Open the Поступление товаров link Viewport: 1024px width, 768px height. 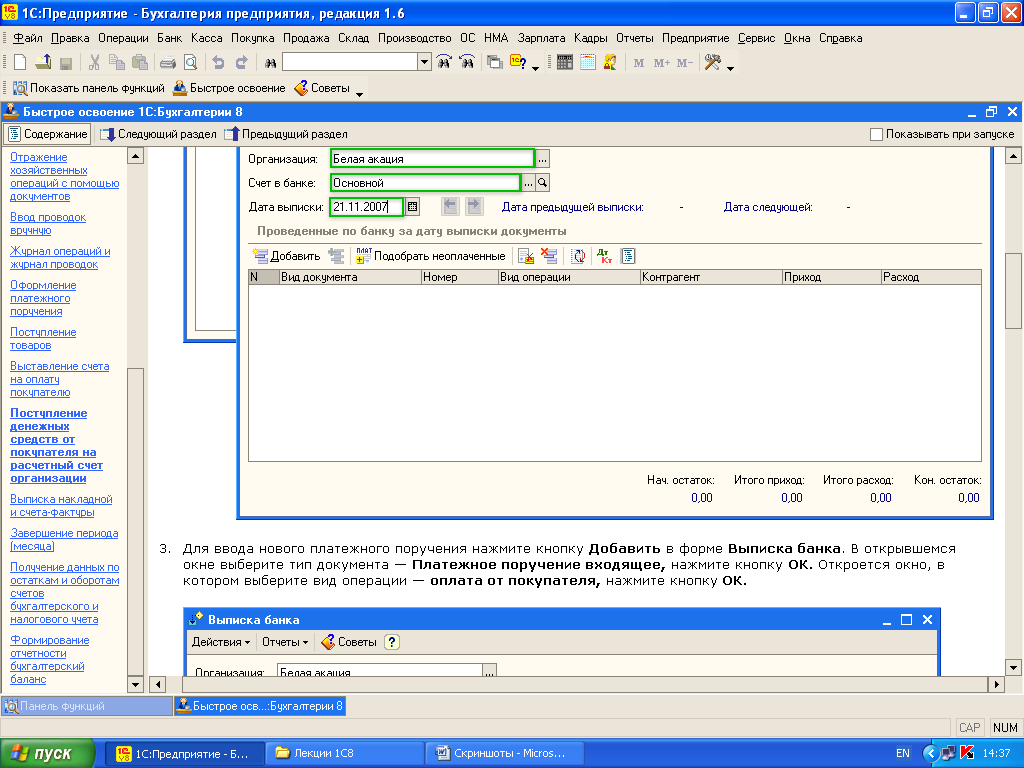pos(43,338)
